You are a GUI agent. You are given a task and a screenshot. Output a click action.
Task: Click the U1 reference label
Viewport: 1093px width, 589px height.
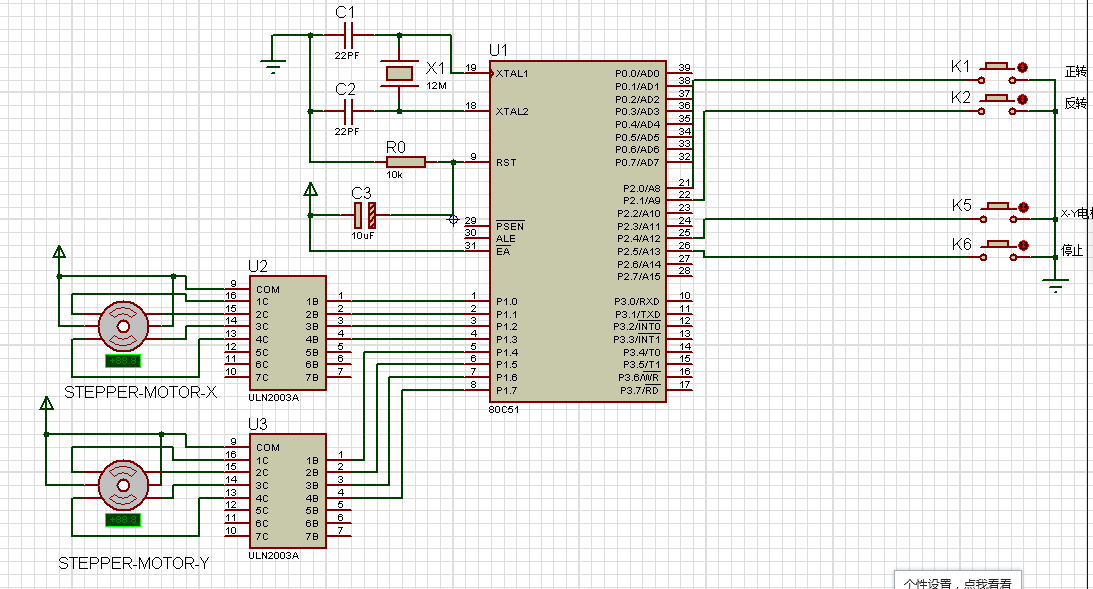click(498, 50)
